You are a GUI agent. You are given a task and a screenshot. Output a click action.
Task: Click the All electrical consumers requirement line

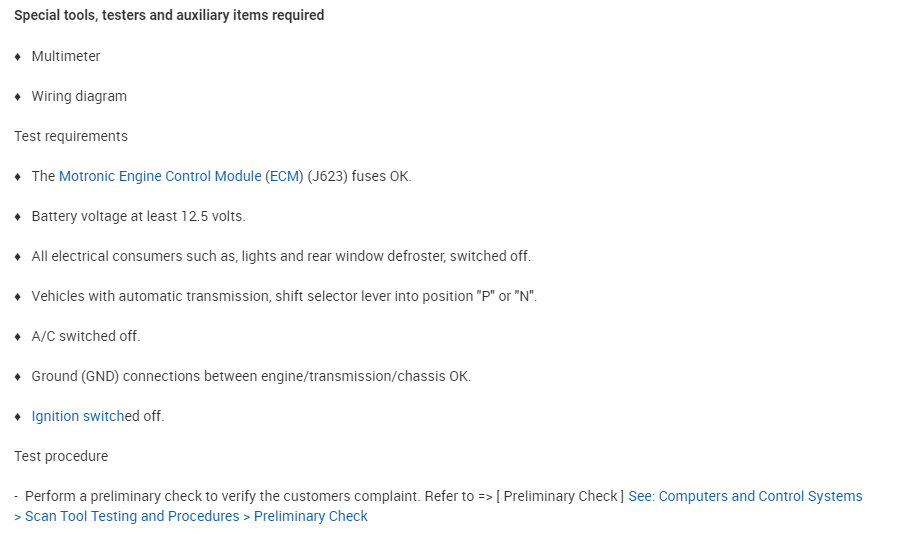coord(281,256)
